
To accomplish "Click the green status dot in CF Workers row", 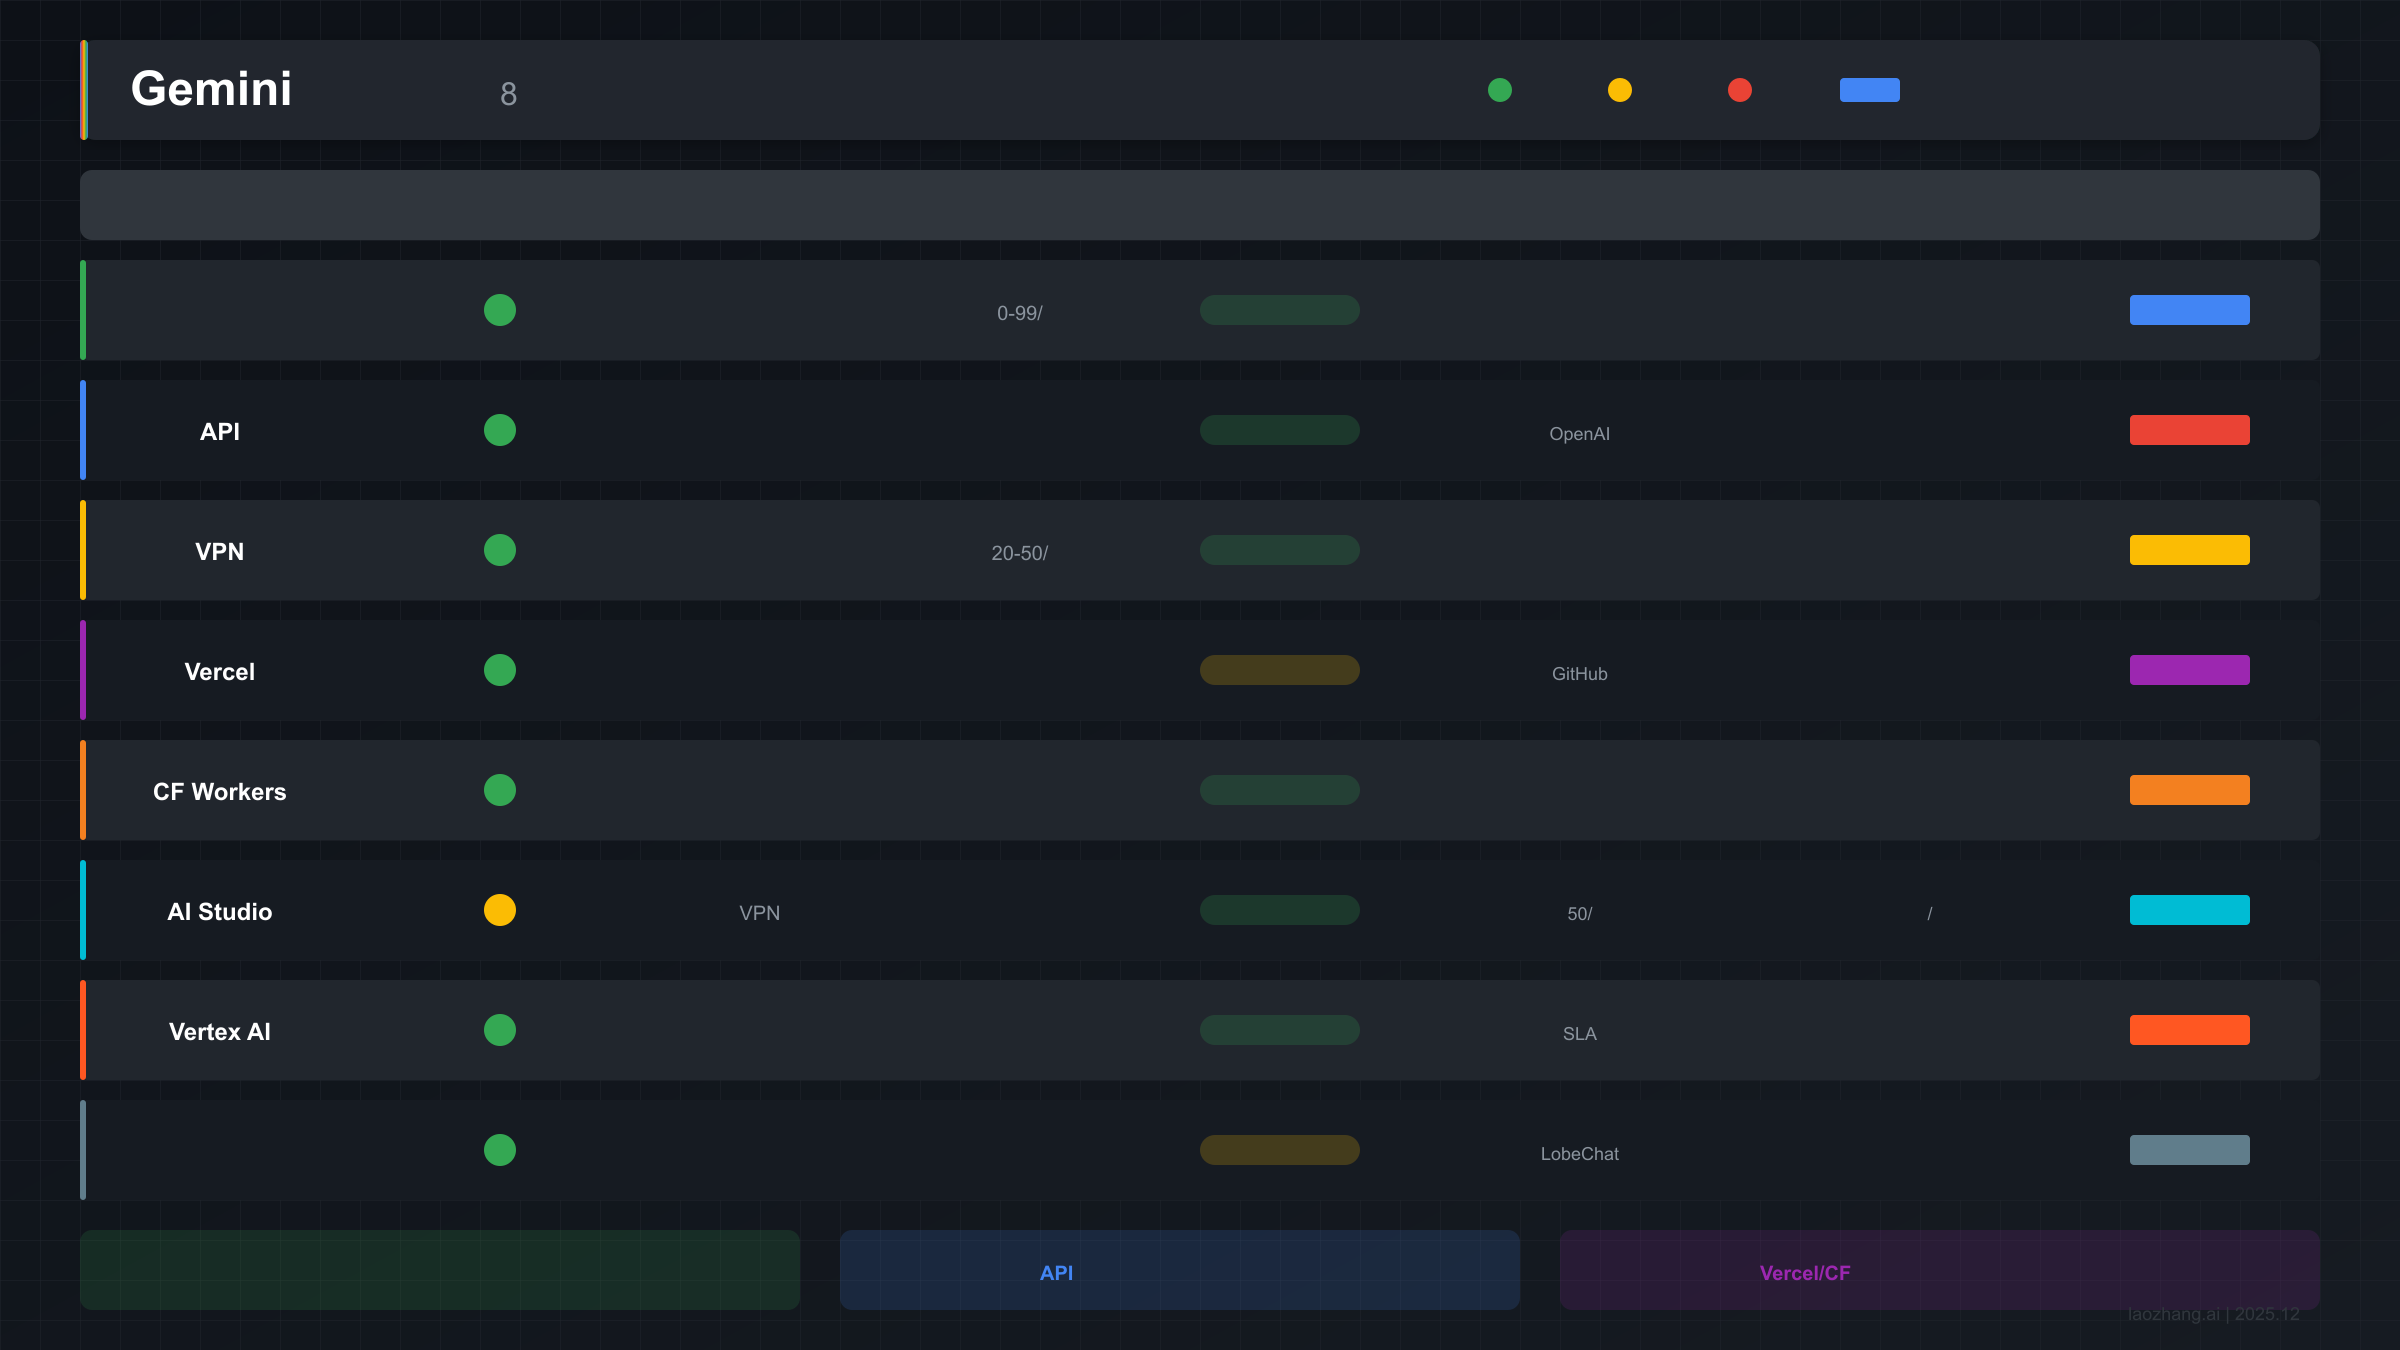I will pos(500,790).
